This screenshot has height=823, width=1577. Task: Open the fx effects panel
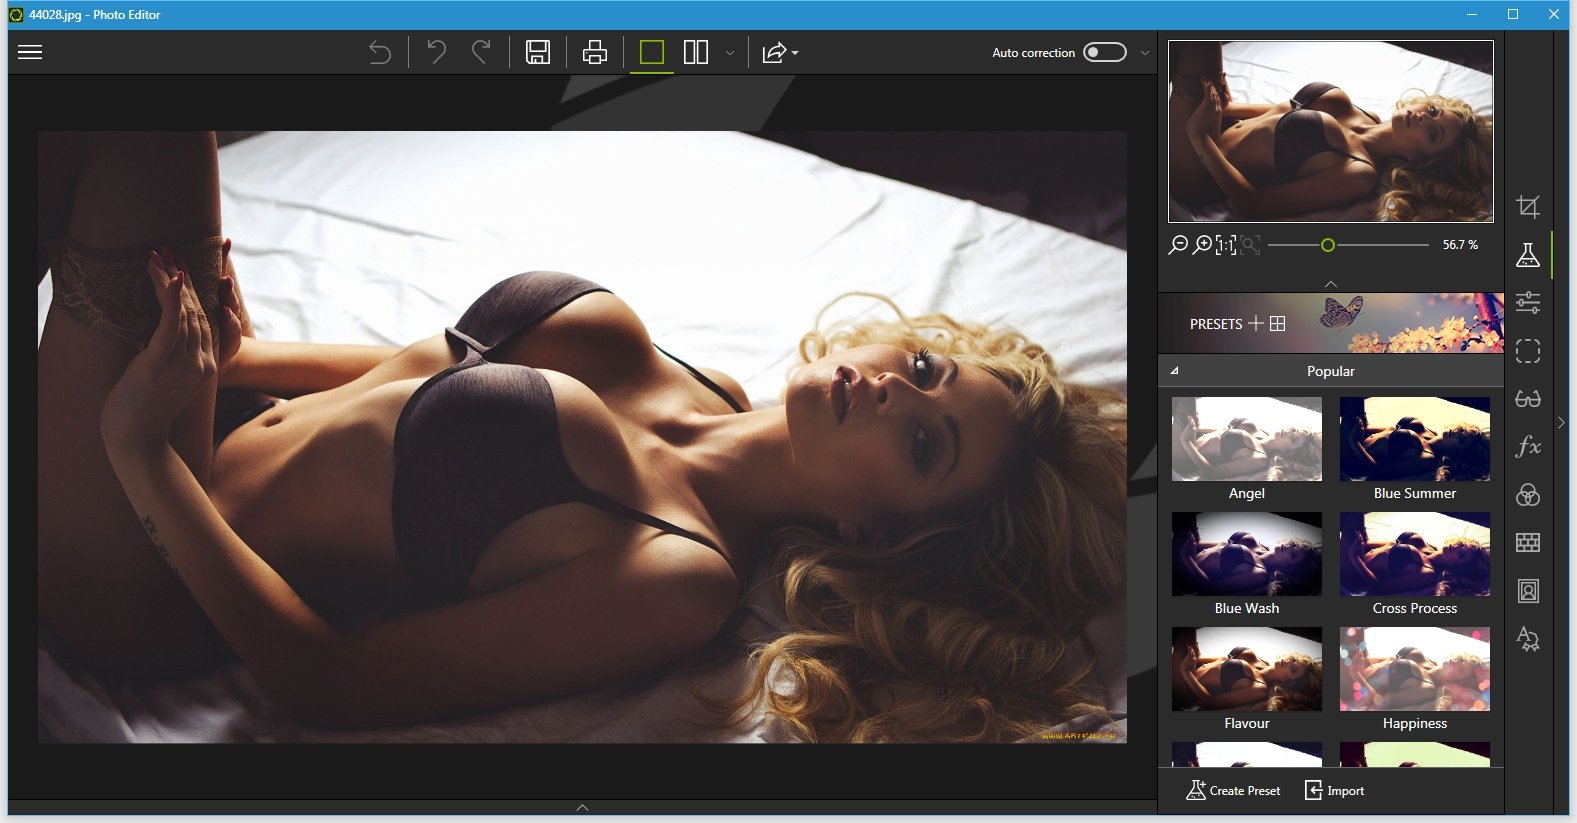[x=1528, y=446]
